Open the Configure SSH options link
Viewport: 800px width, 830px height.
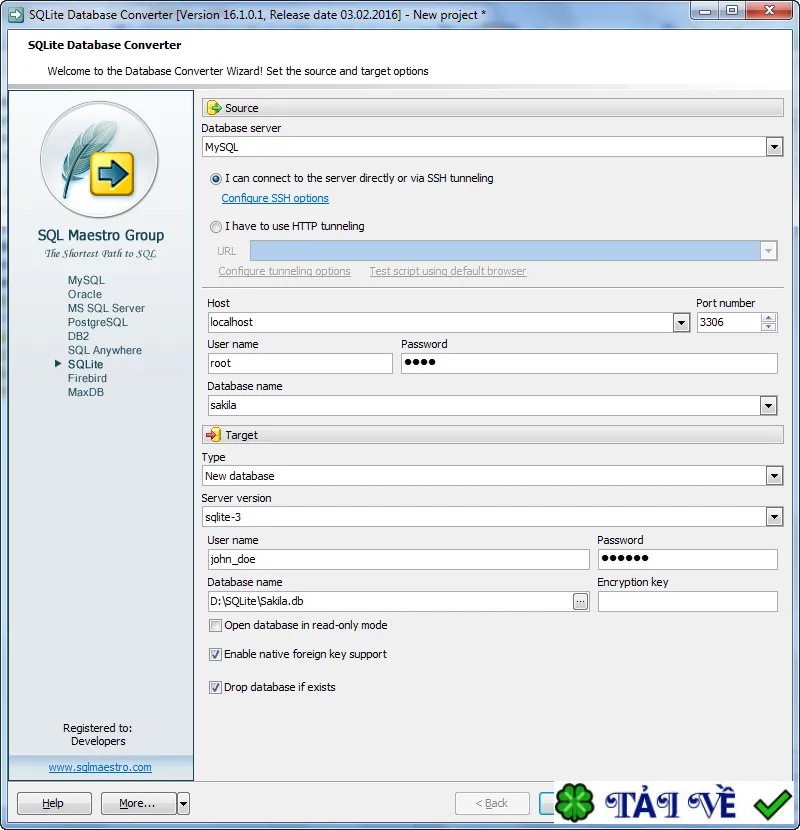275,198
